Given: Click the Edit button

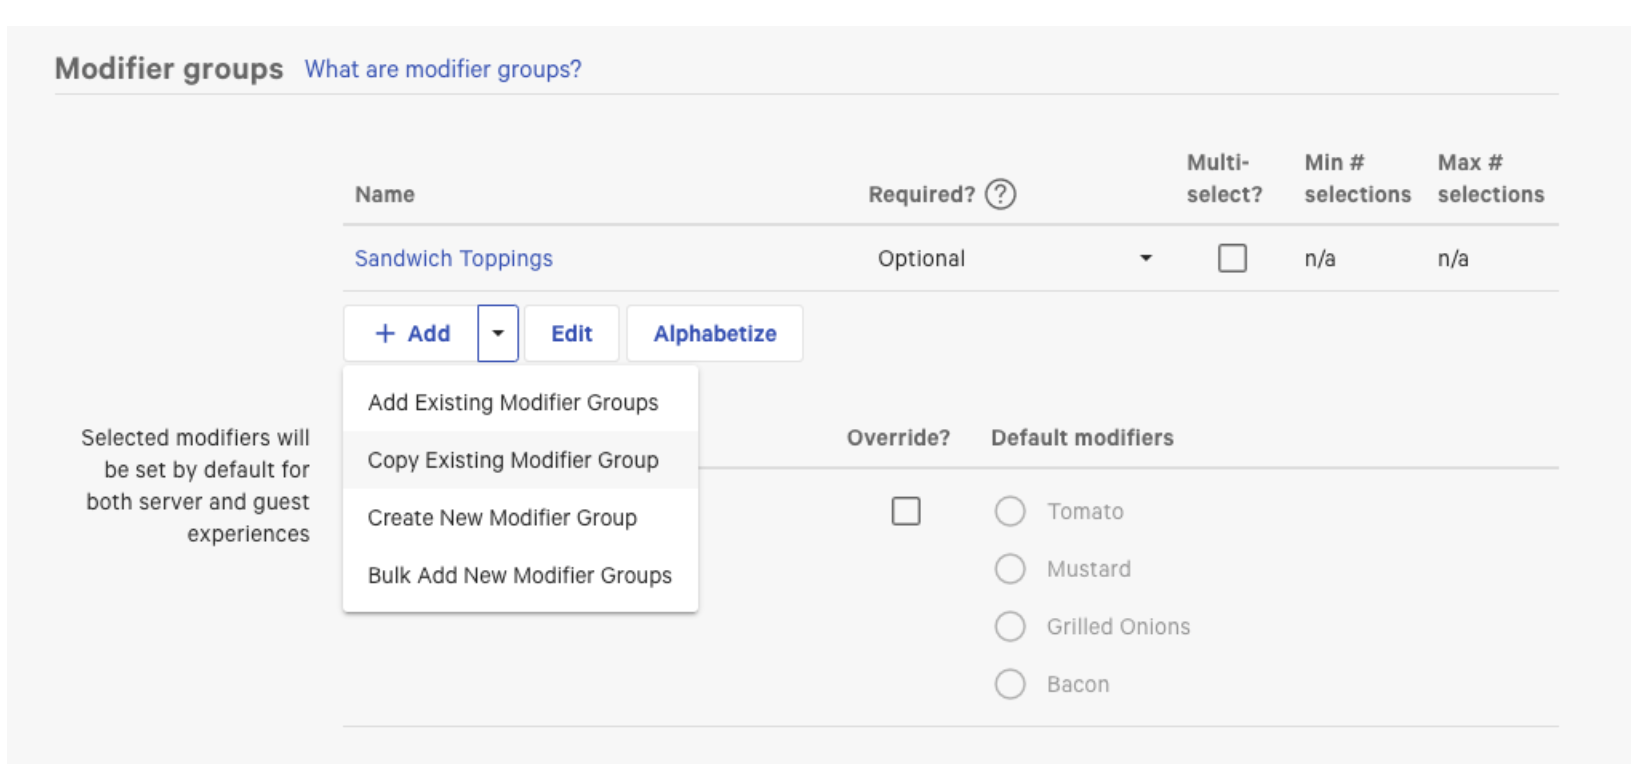Looking at the screenshot, I should (572, 333).
